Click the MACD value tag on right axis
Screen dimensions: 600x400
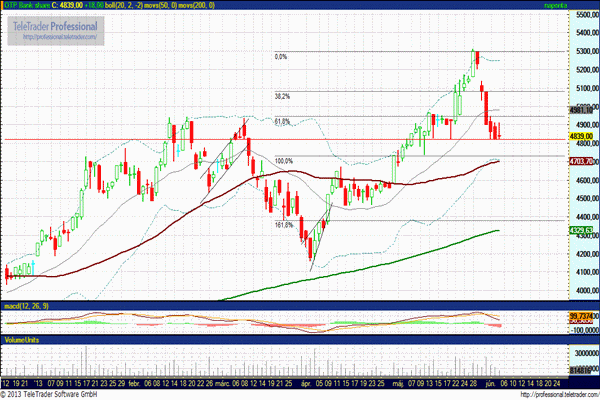pyautogui.click(x=581, y=315)
